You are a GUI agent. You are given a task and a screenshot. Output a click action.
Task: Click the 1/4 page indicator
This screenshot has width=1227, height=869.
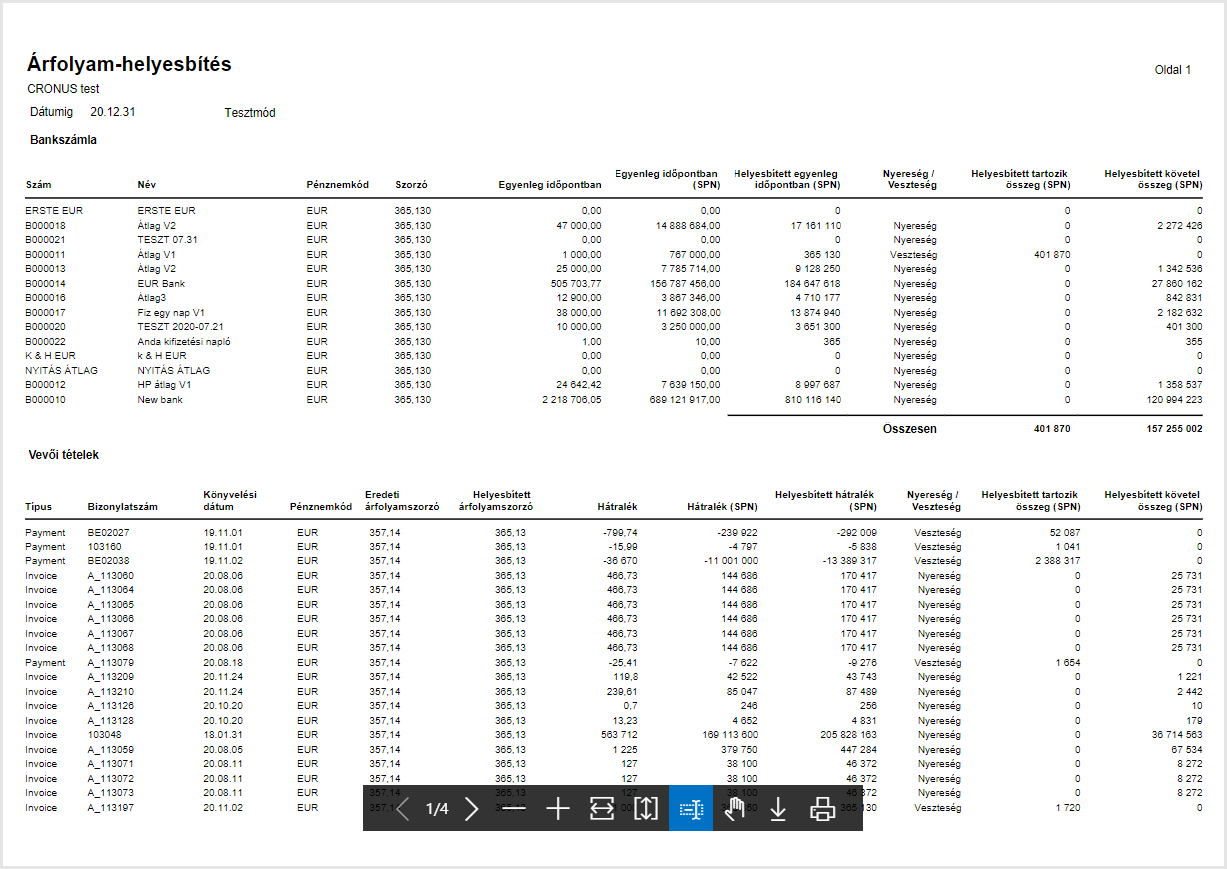[x=437, y=809]
